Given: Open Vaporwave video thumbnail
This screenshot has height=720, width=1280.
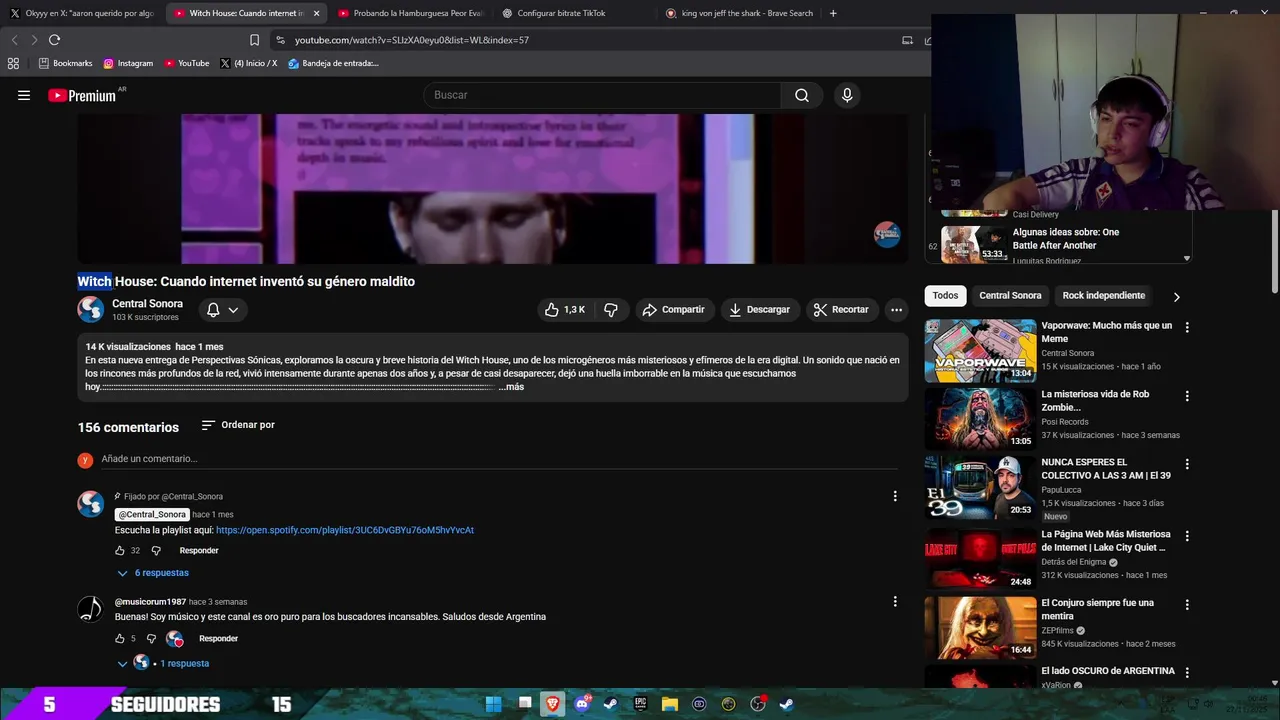Looking at the screenshot, I should (981, 350).
